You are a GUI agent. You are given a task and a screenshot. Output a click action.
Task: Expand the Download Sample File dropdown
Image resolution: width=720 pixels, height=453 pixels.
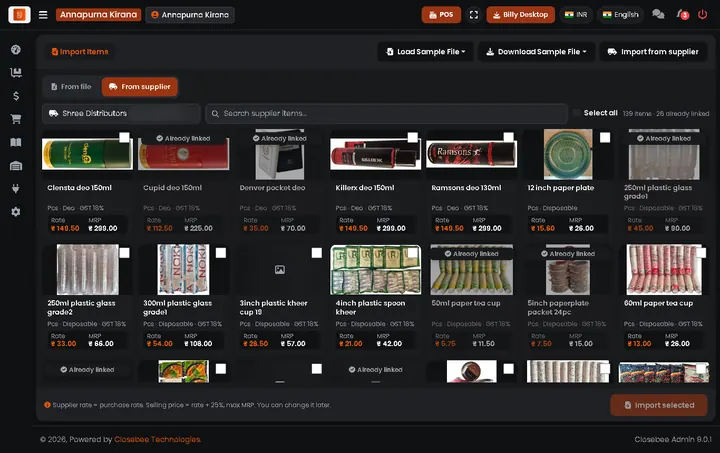536,52
